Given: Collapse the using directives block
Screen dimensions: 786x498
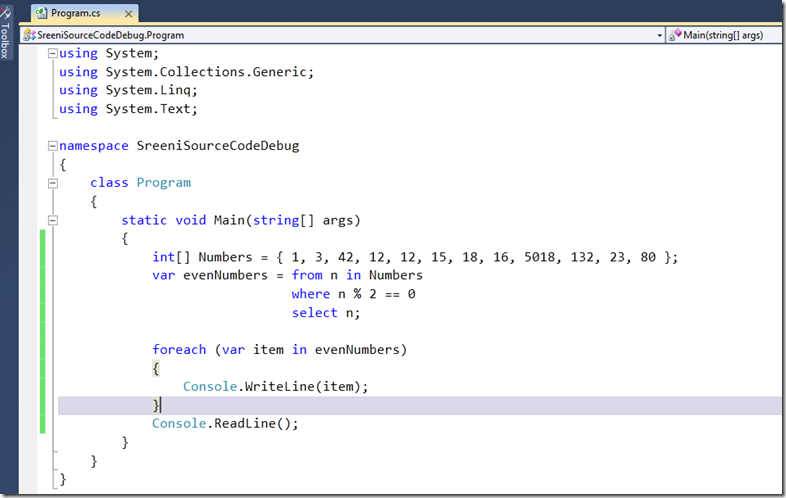Looking at the screenshot, I should pyautogui.click(x=53, y=53).
